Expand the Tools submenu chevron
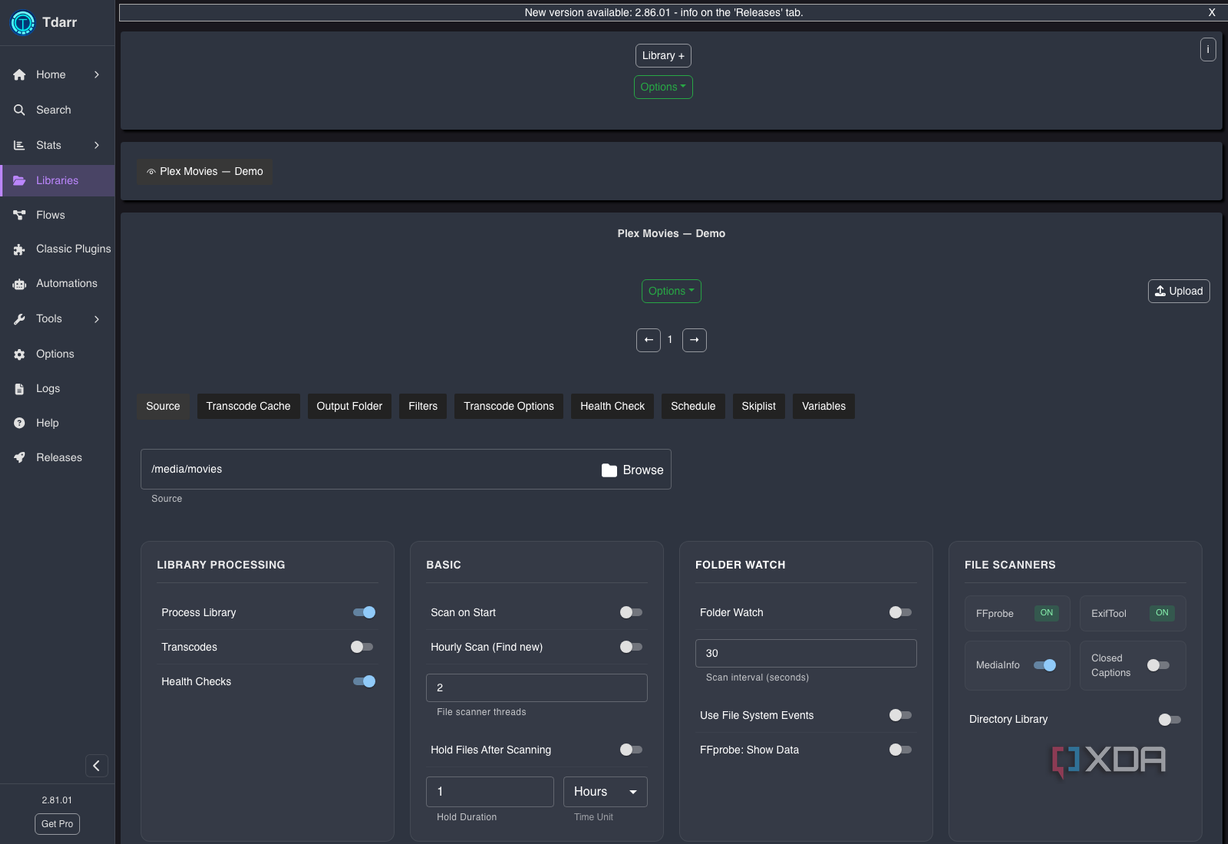 click(97, 319)
